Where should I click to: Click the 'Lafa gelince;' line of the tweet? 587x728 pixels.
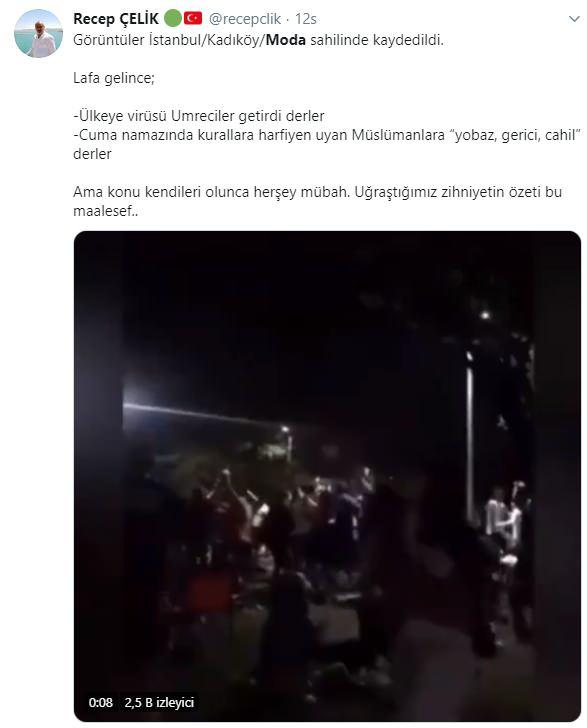[x=114, y=78]
